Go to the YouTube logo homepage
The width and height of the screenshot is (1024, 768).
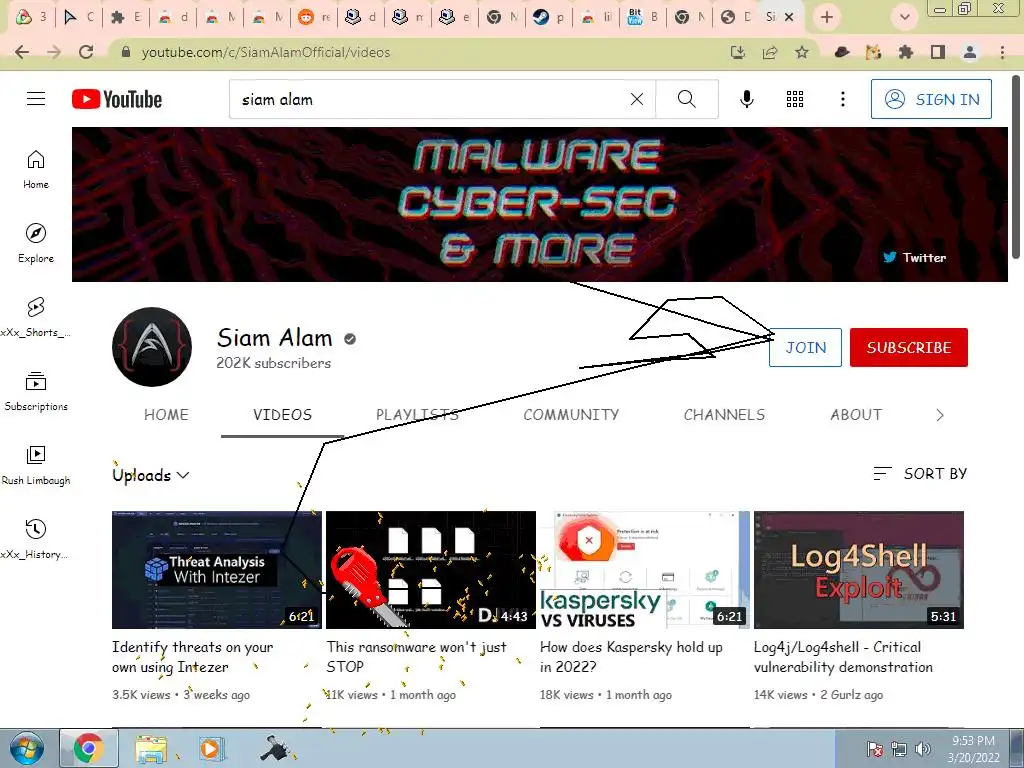[x=117, y=99]
